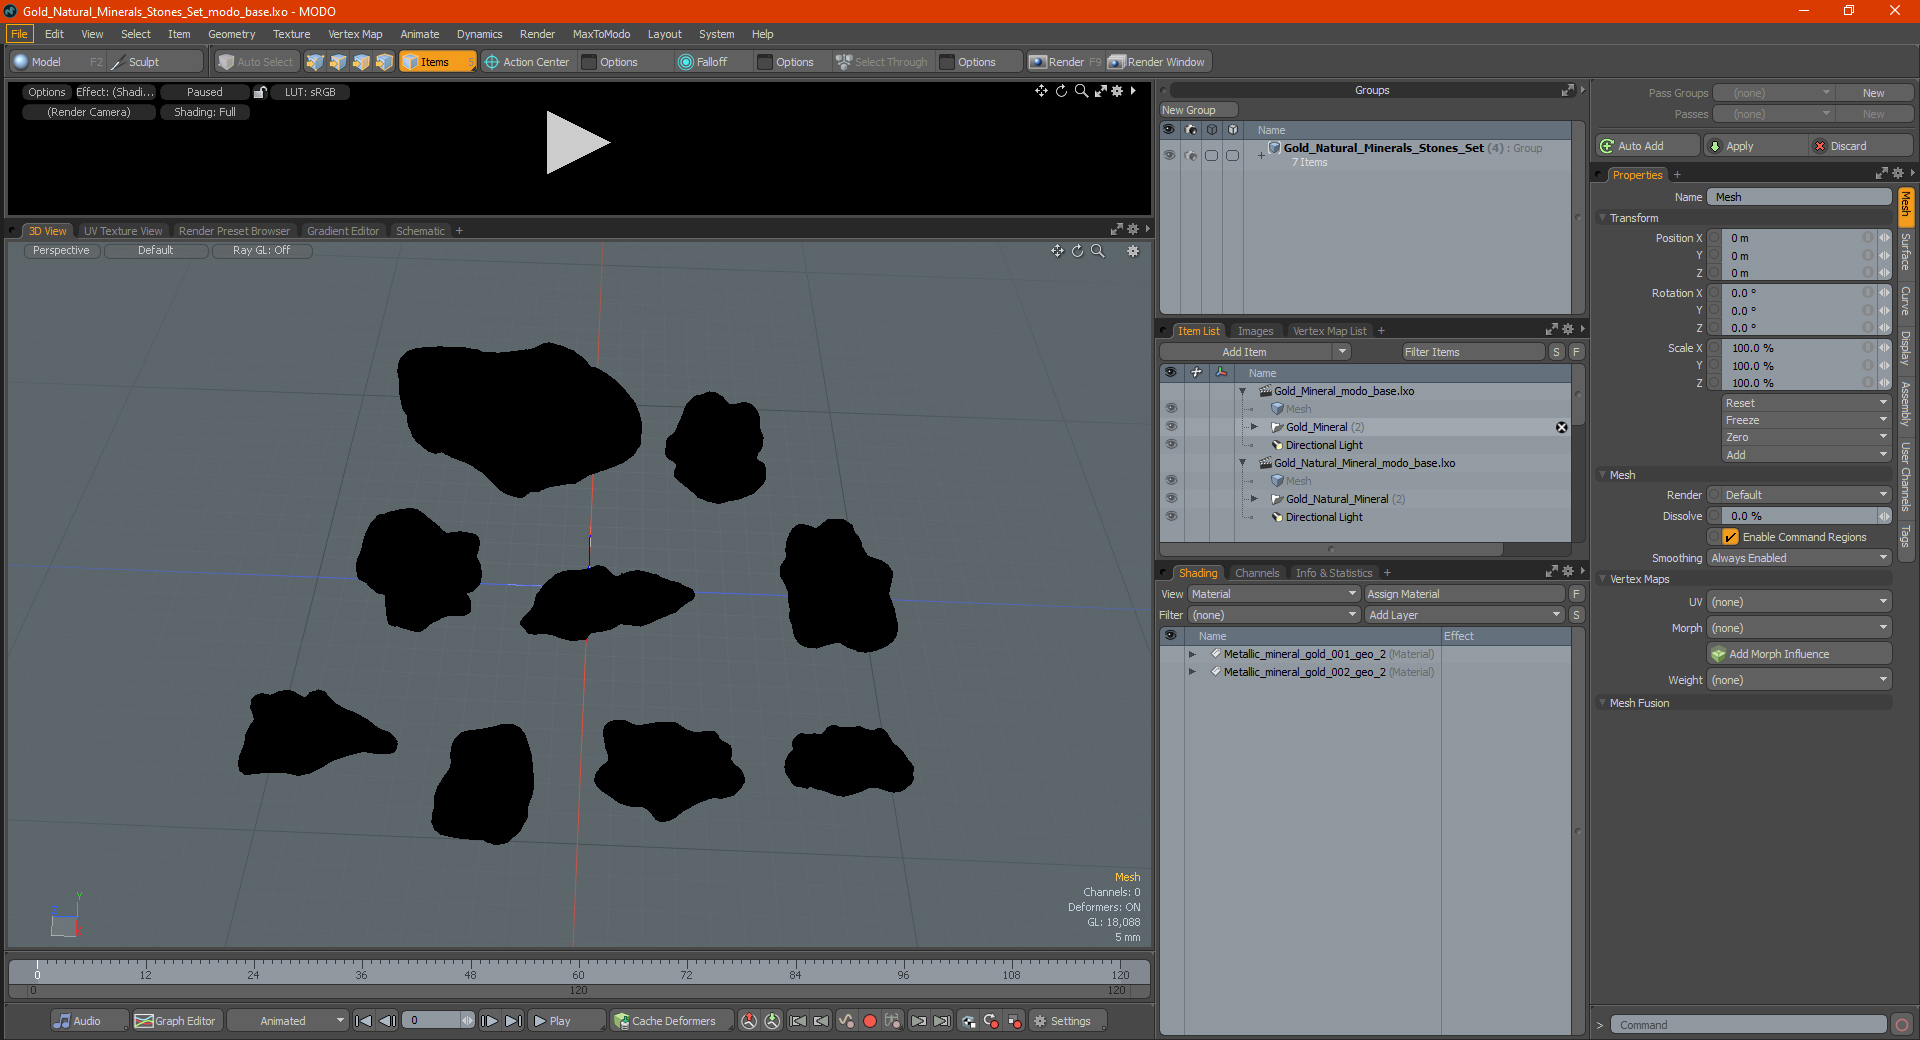This screenshot has height=1040, width=1920.
Task: Toggle visibility of Gold_Natural_Minerals_Stones_Set group
Action: pos(1168,155)
